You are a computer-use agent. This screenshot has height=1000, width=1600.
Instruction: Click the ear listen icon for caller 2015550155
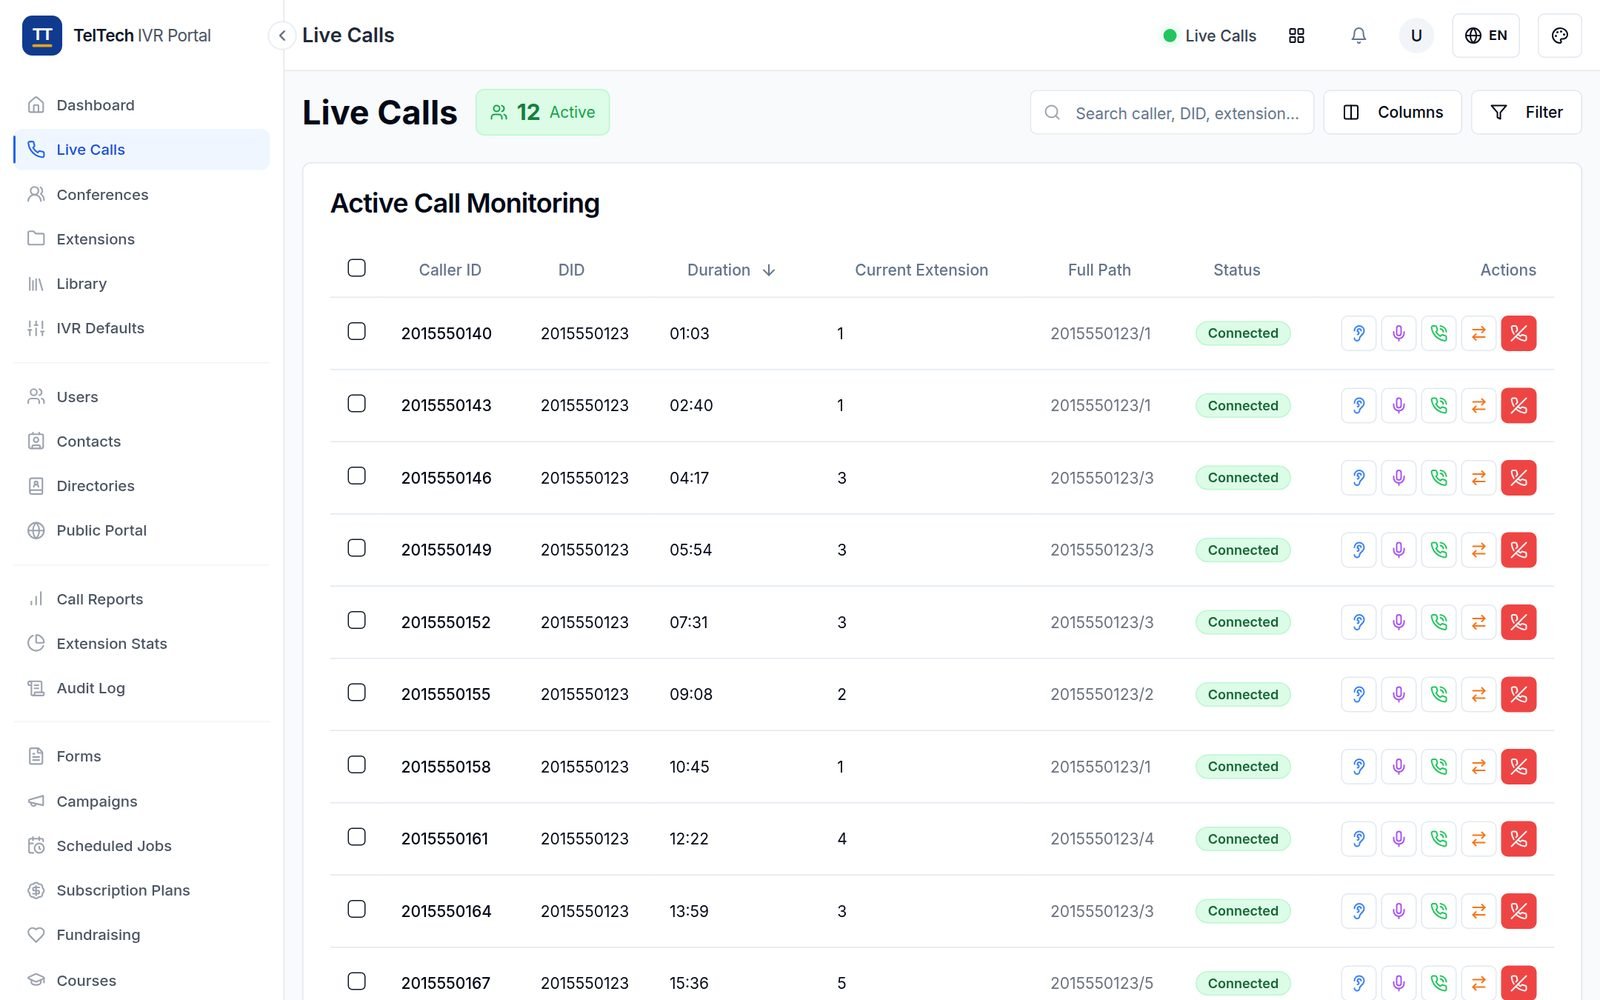pos(1358,694)
